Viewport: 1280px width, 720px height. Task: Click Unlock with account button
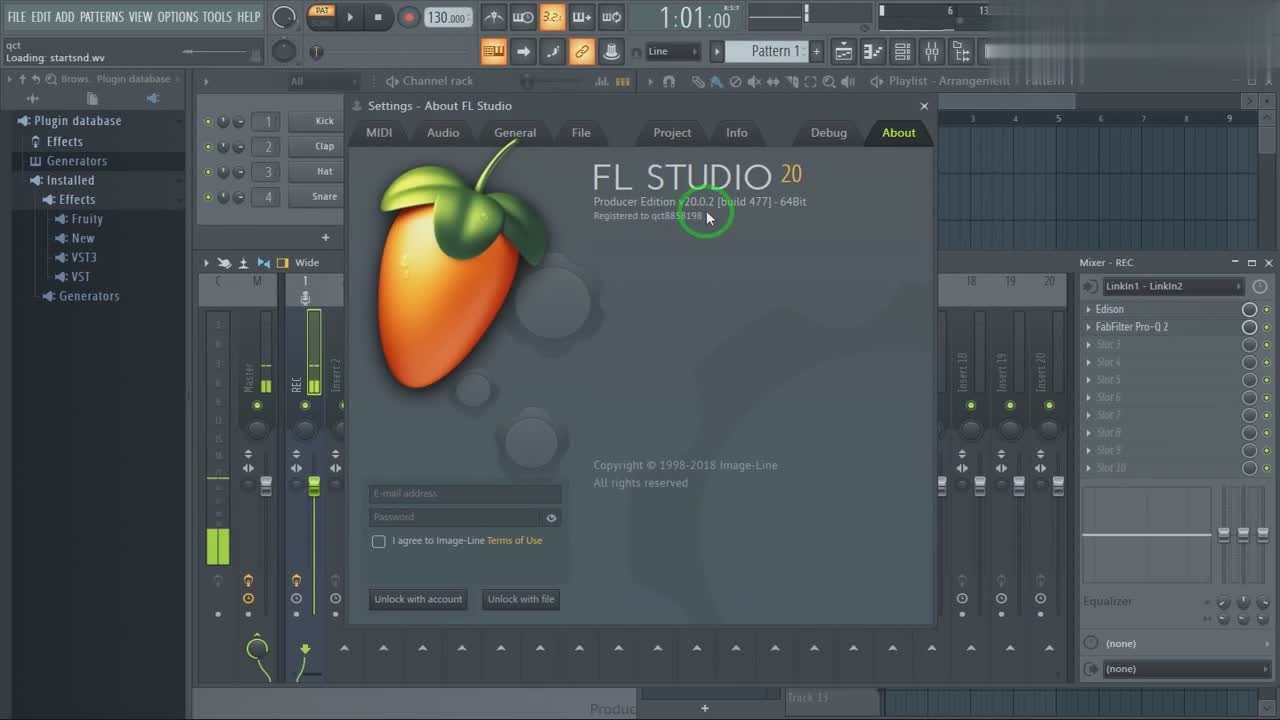418,600
